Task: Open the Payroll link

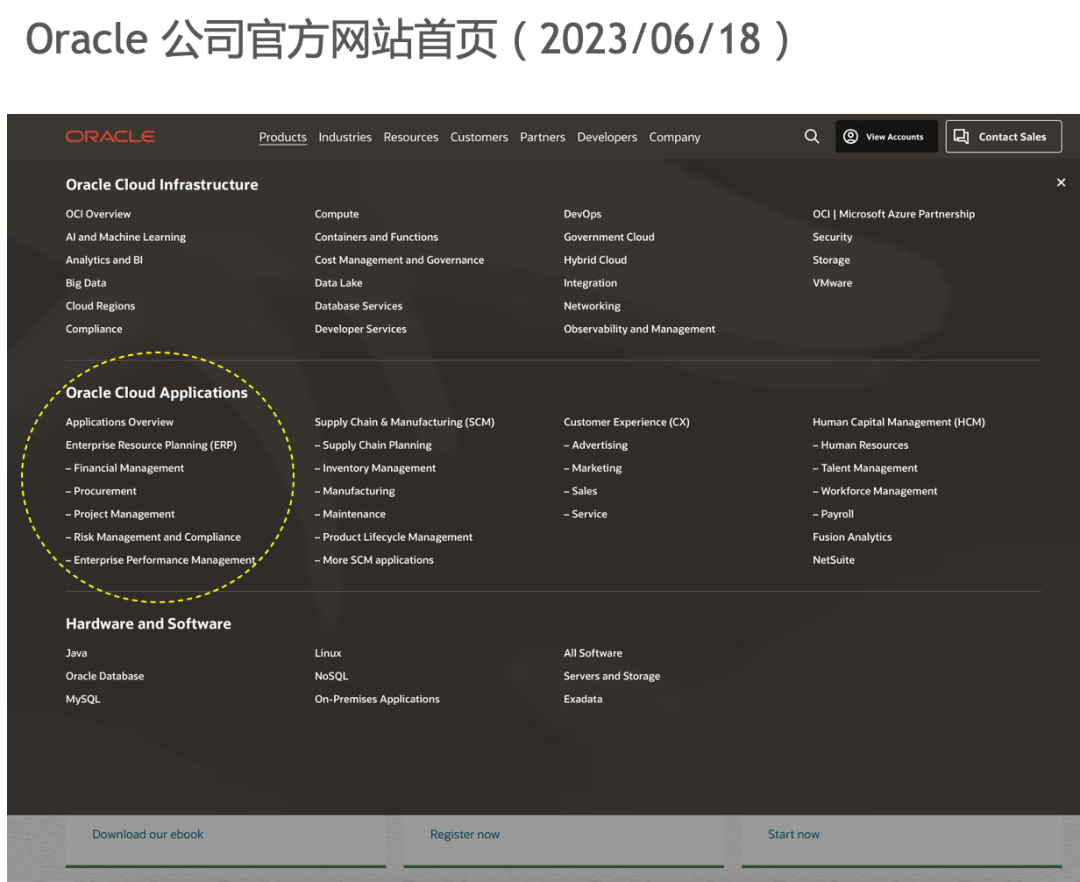Action: pos(833,514)
